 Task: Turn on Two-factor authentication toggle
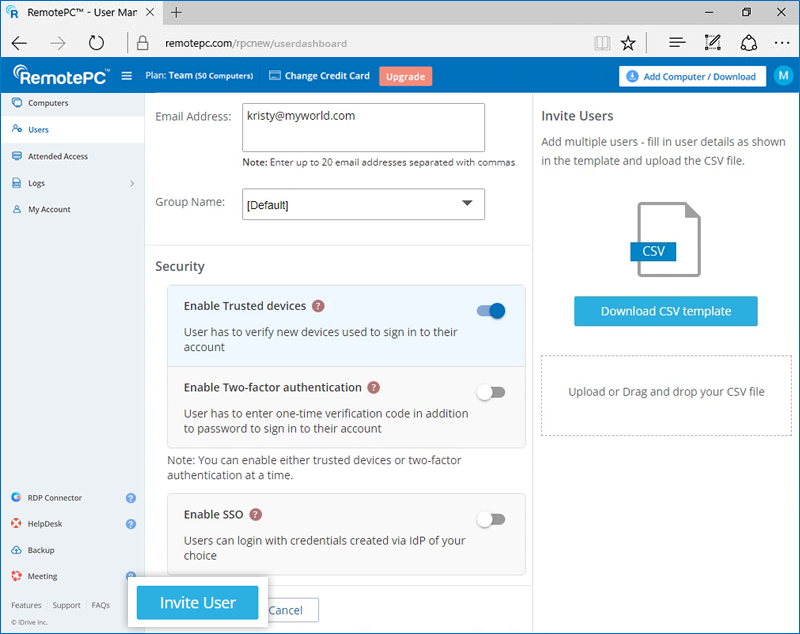pos(491,392)
